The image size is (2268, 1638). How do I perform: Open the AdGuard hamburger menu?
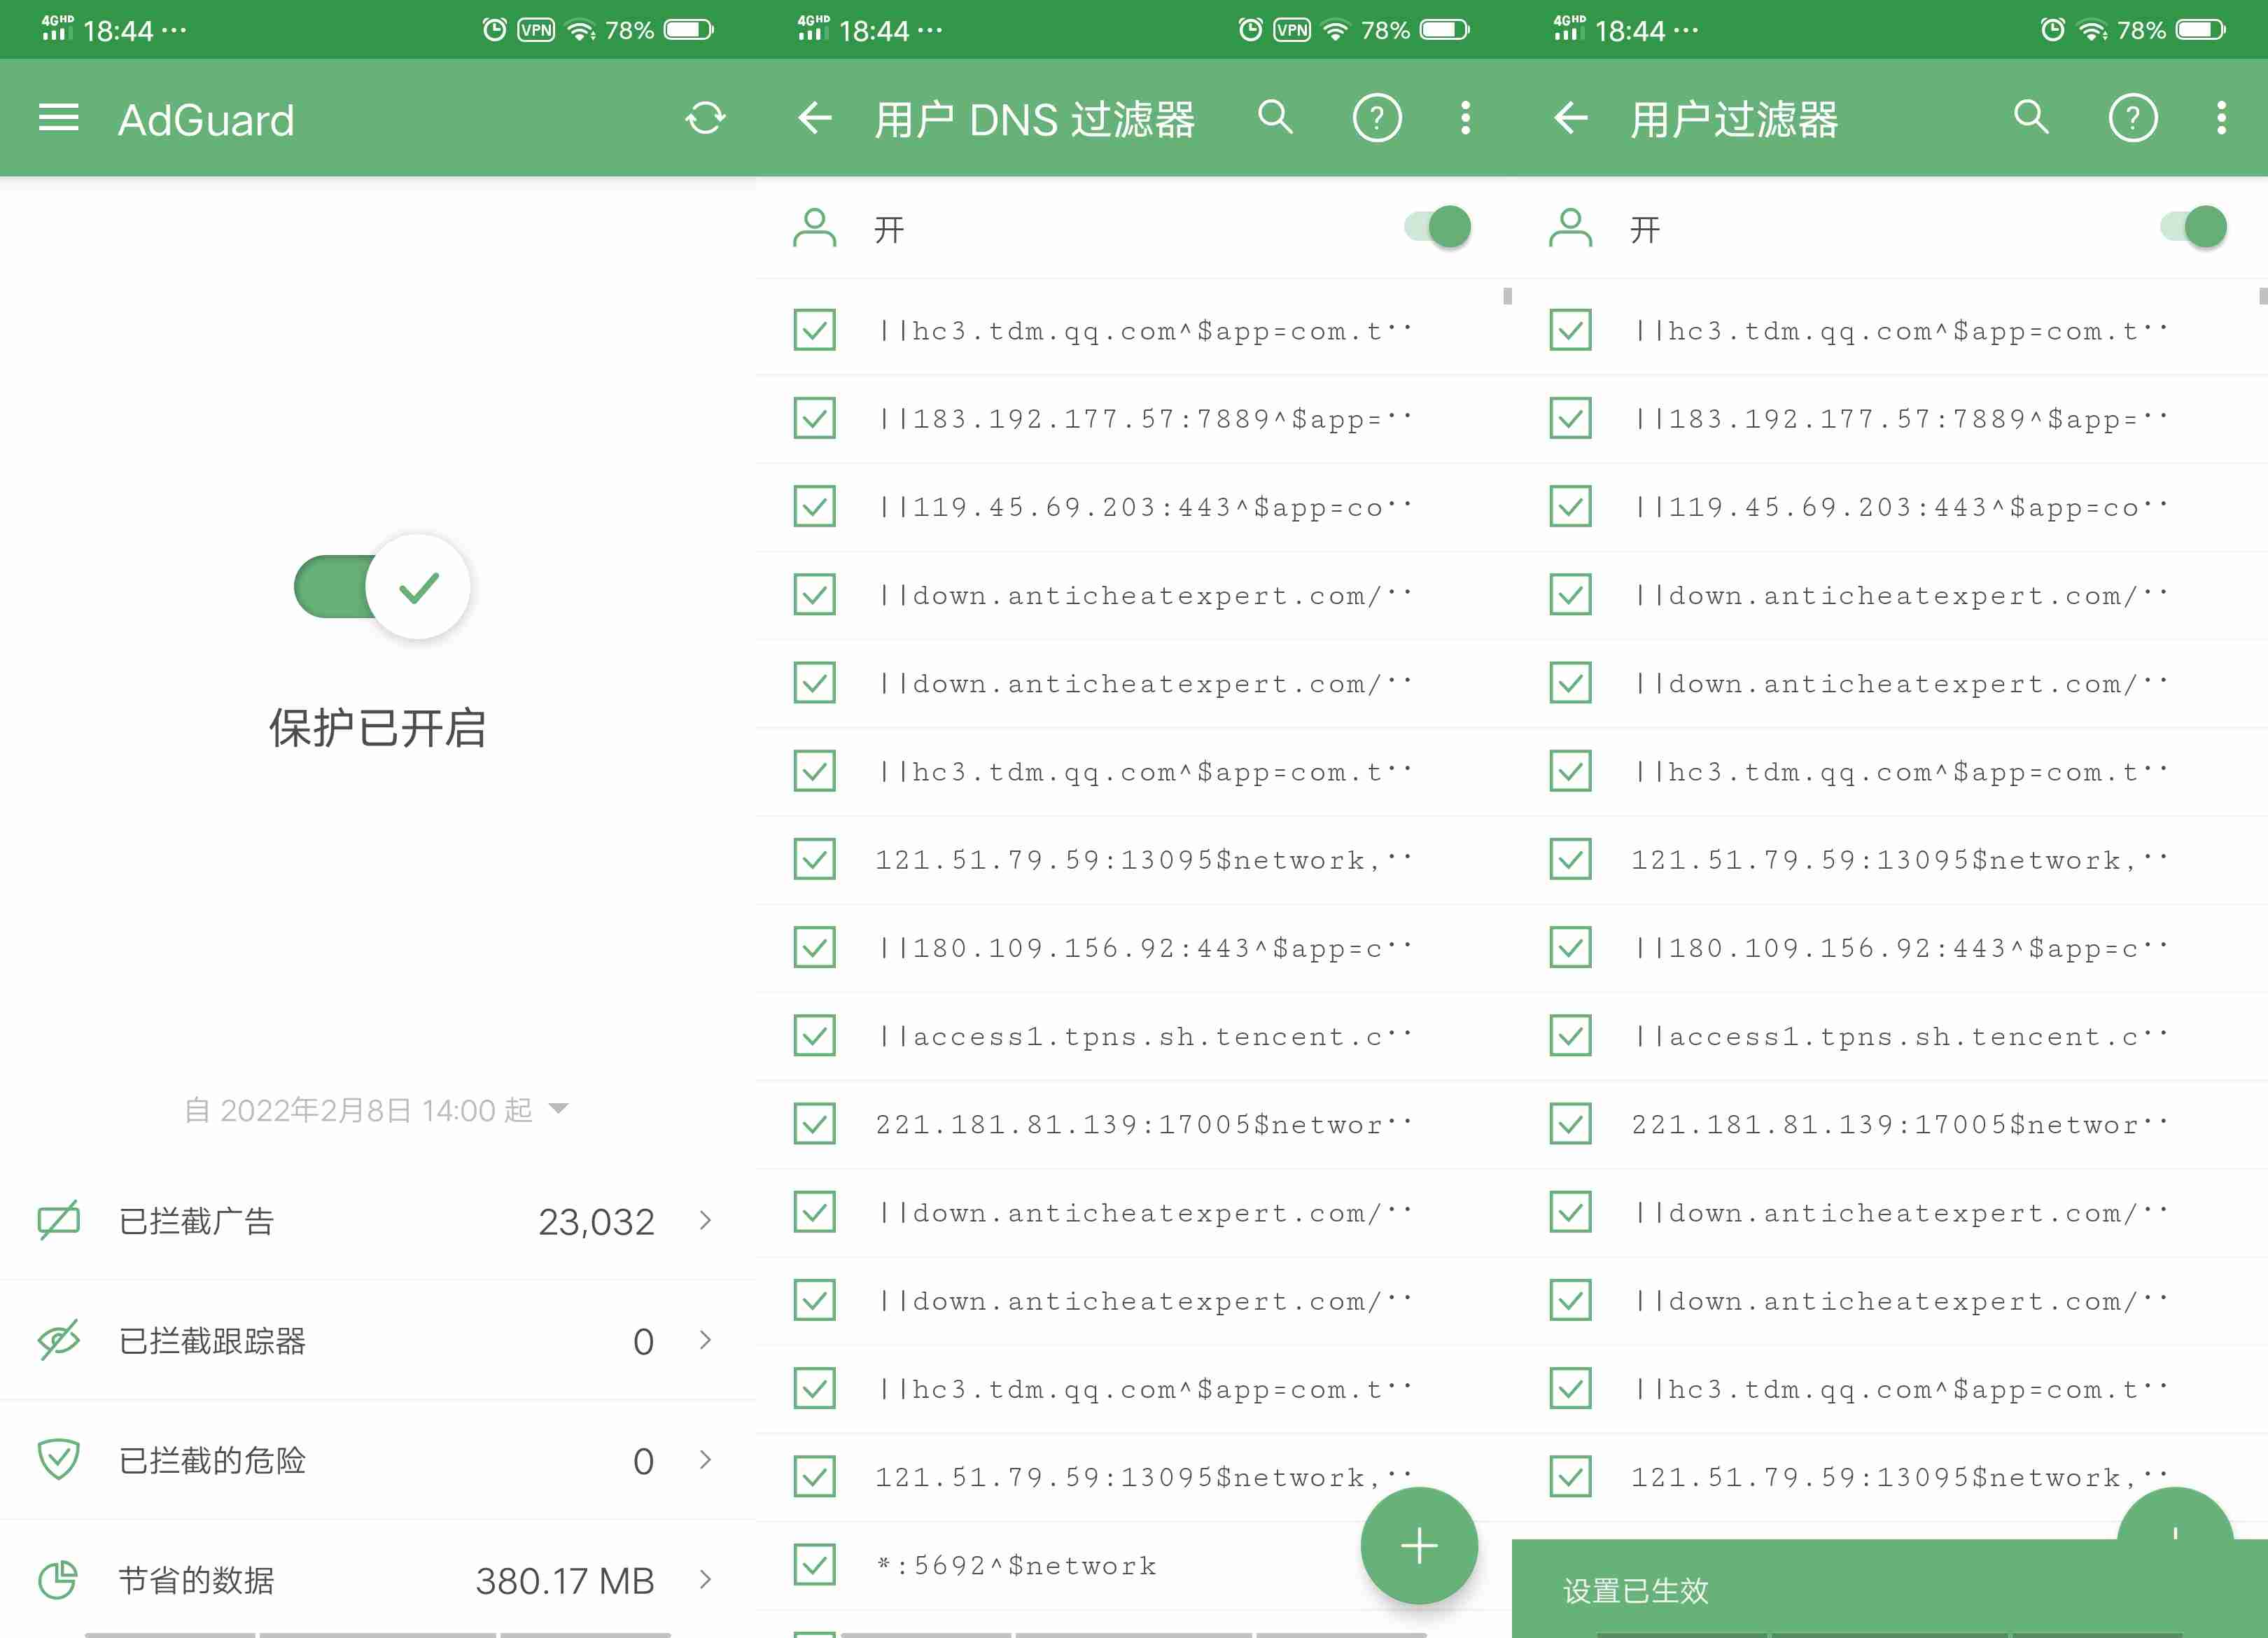point(58,118)
